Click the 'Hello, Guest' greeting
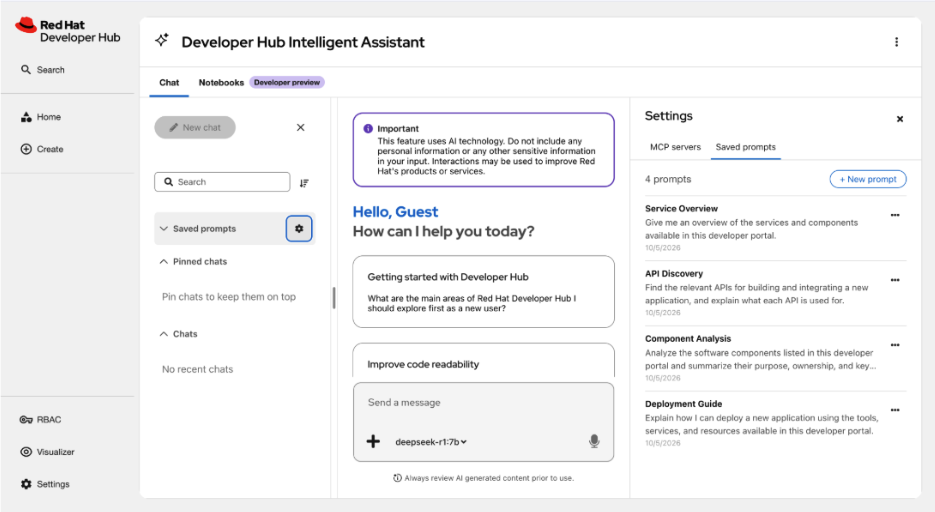Image resolution: width=935 pixels, height=512 pixels. tap(395, 212)
